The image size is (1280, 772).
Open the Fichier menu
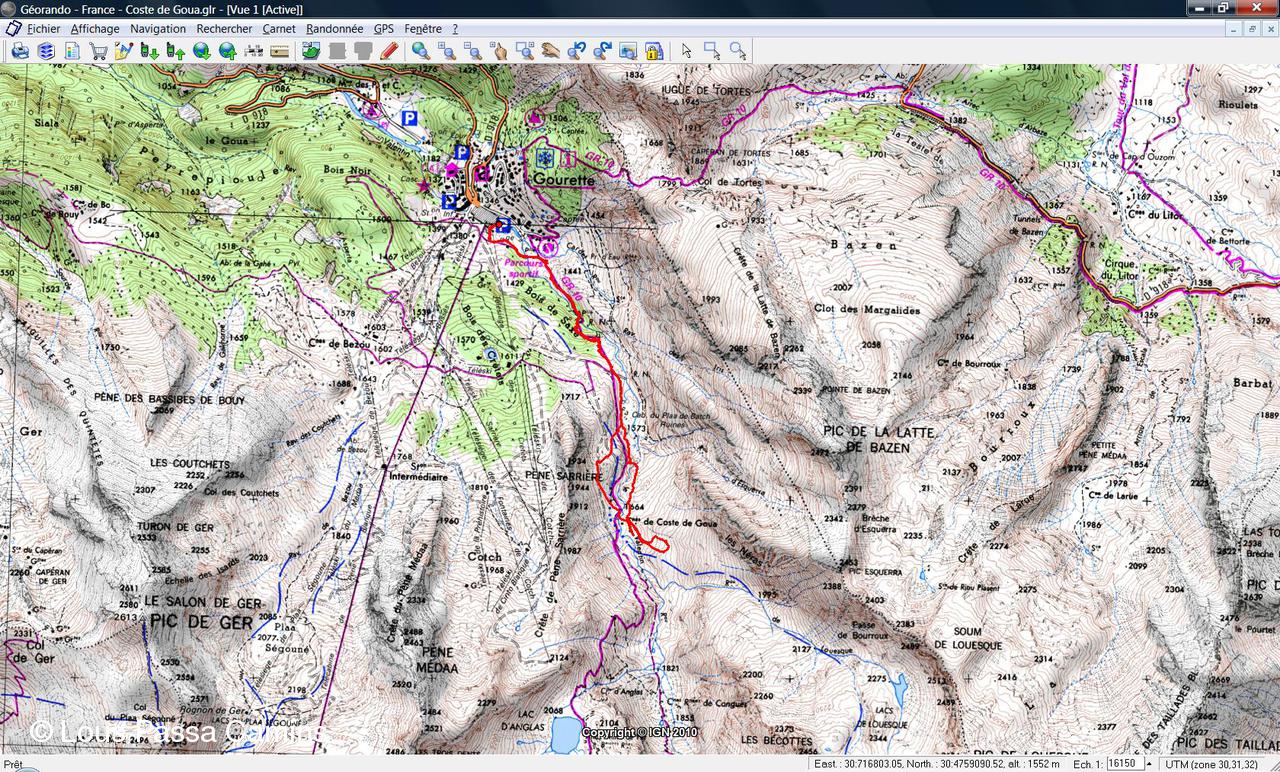pyautogui.click(x=43, y=29)
